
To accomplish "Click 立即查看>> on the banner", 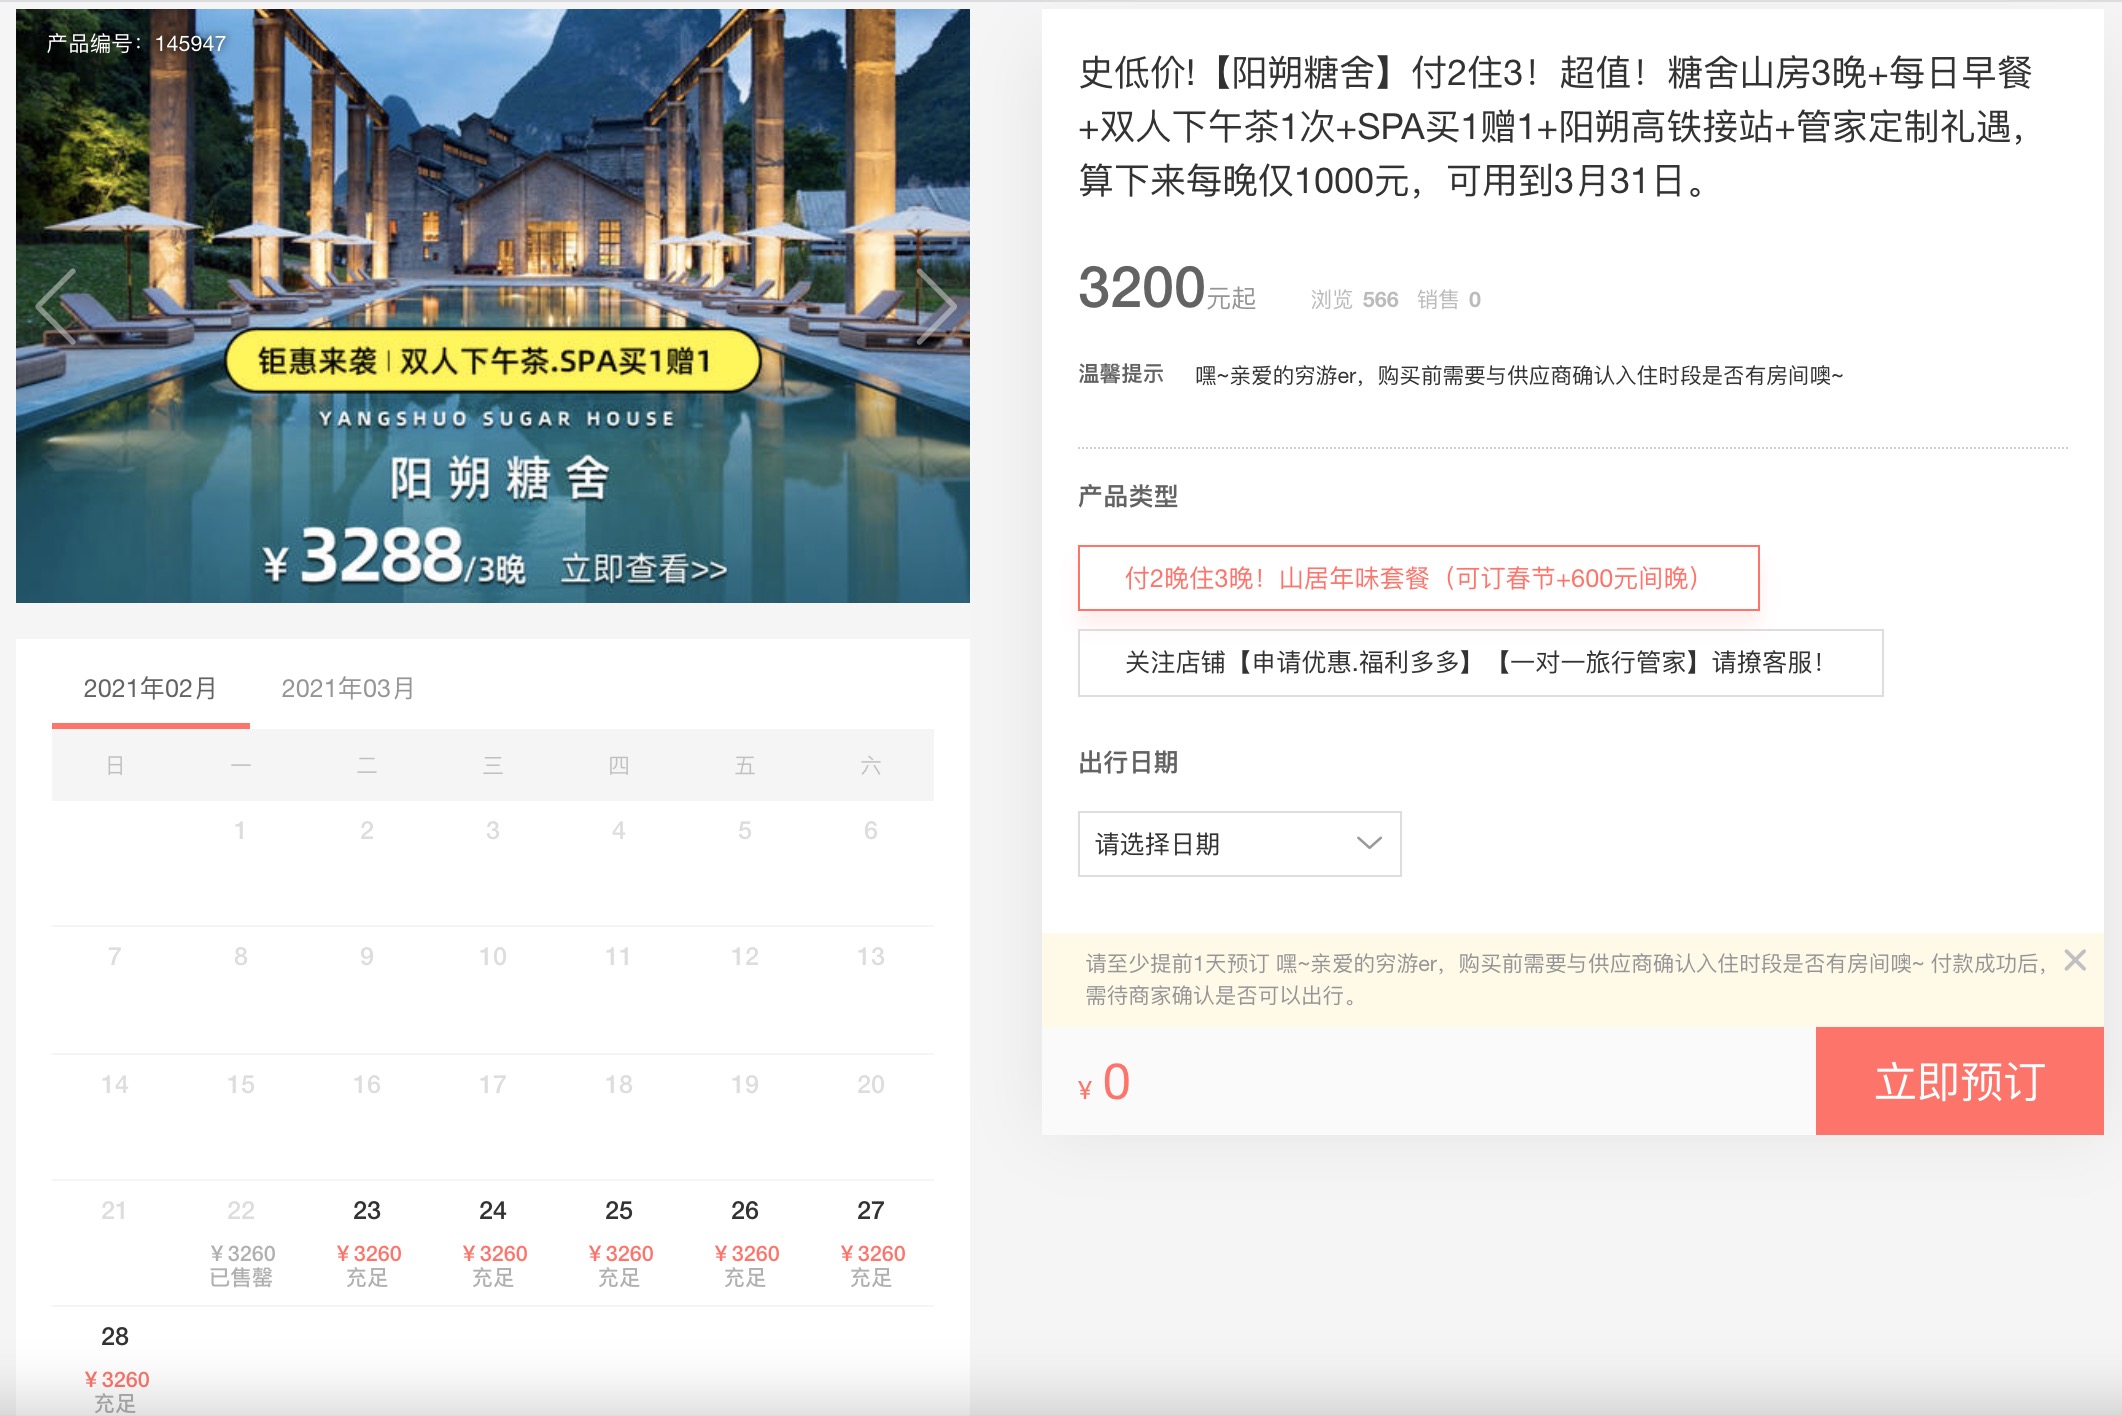I will [x=644, y=569].
